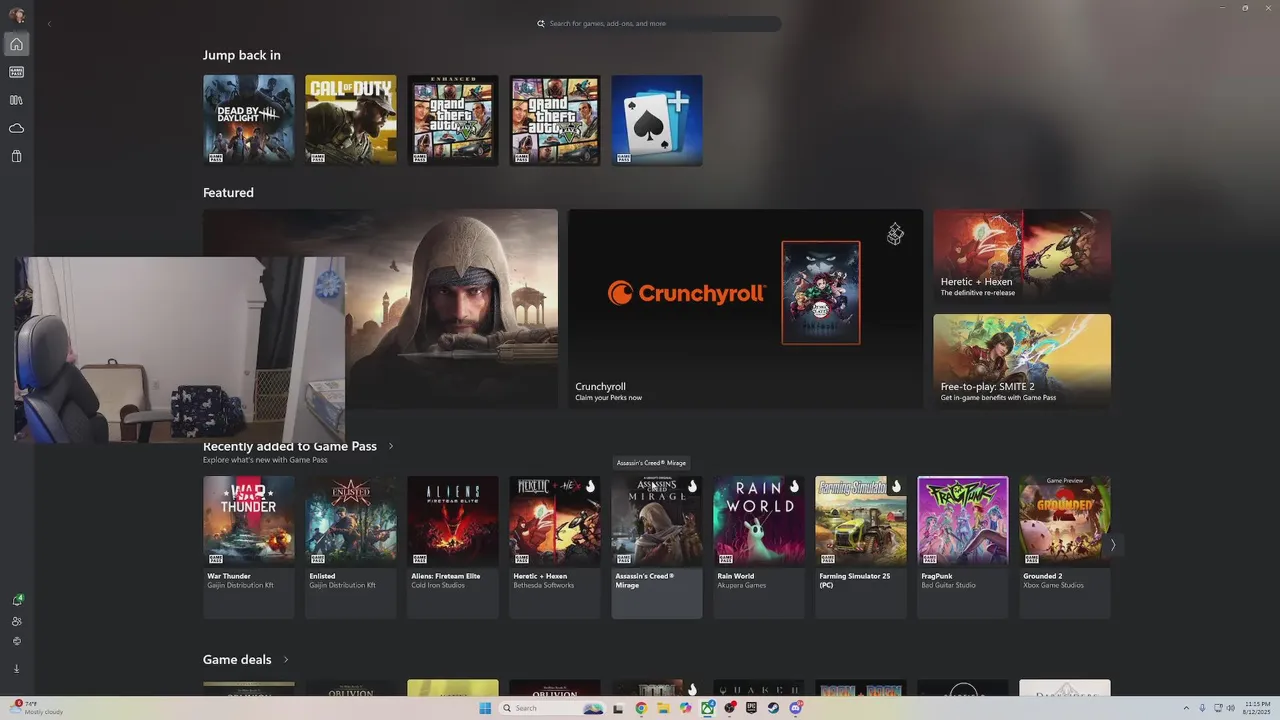
Task: Open the Heretic + Hexen featured tile
Action: tap(1022, 256)
